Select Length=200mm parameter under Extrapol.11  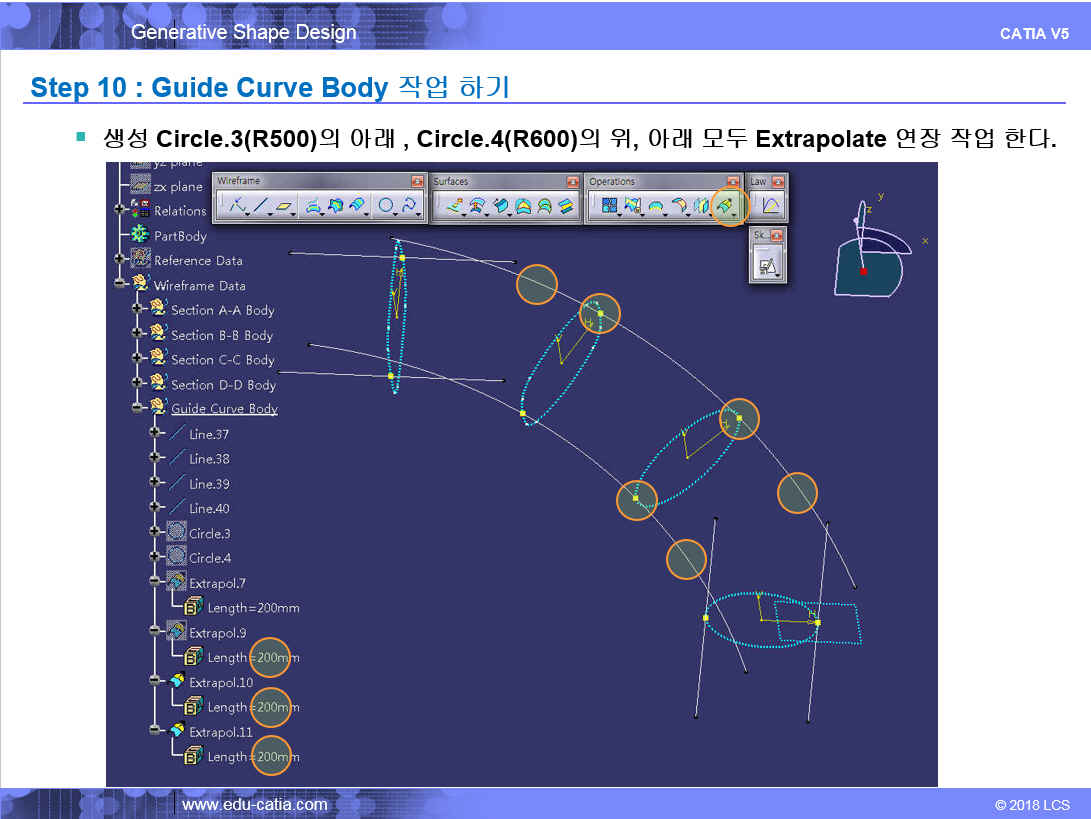coord(252,757)
